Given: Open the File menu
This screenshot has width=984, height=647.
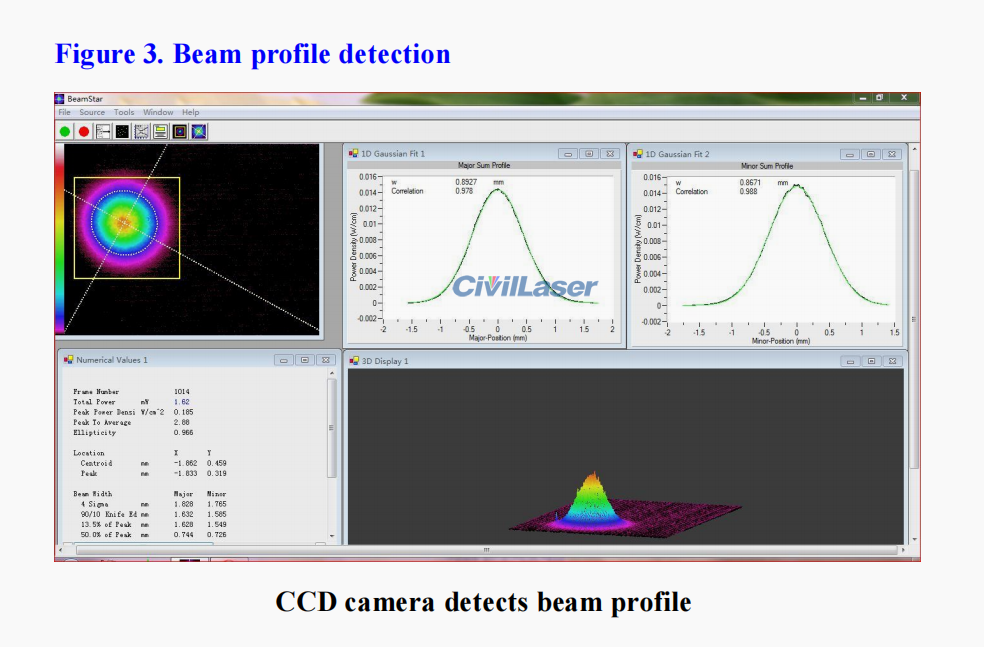Looking at the screenshot, I should tap(65, 112).
